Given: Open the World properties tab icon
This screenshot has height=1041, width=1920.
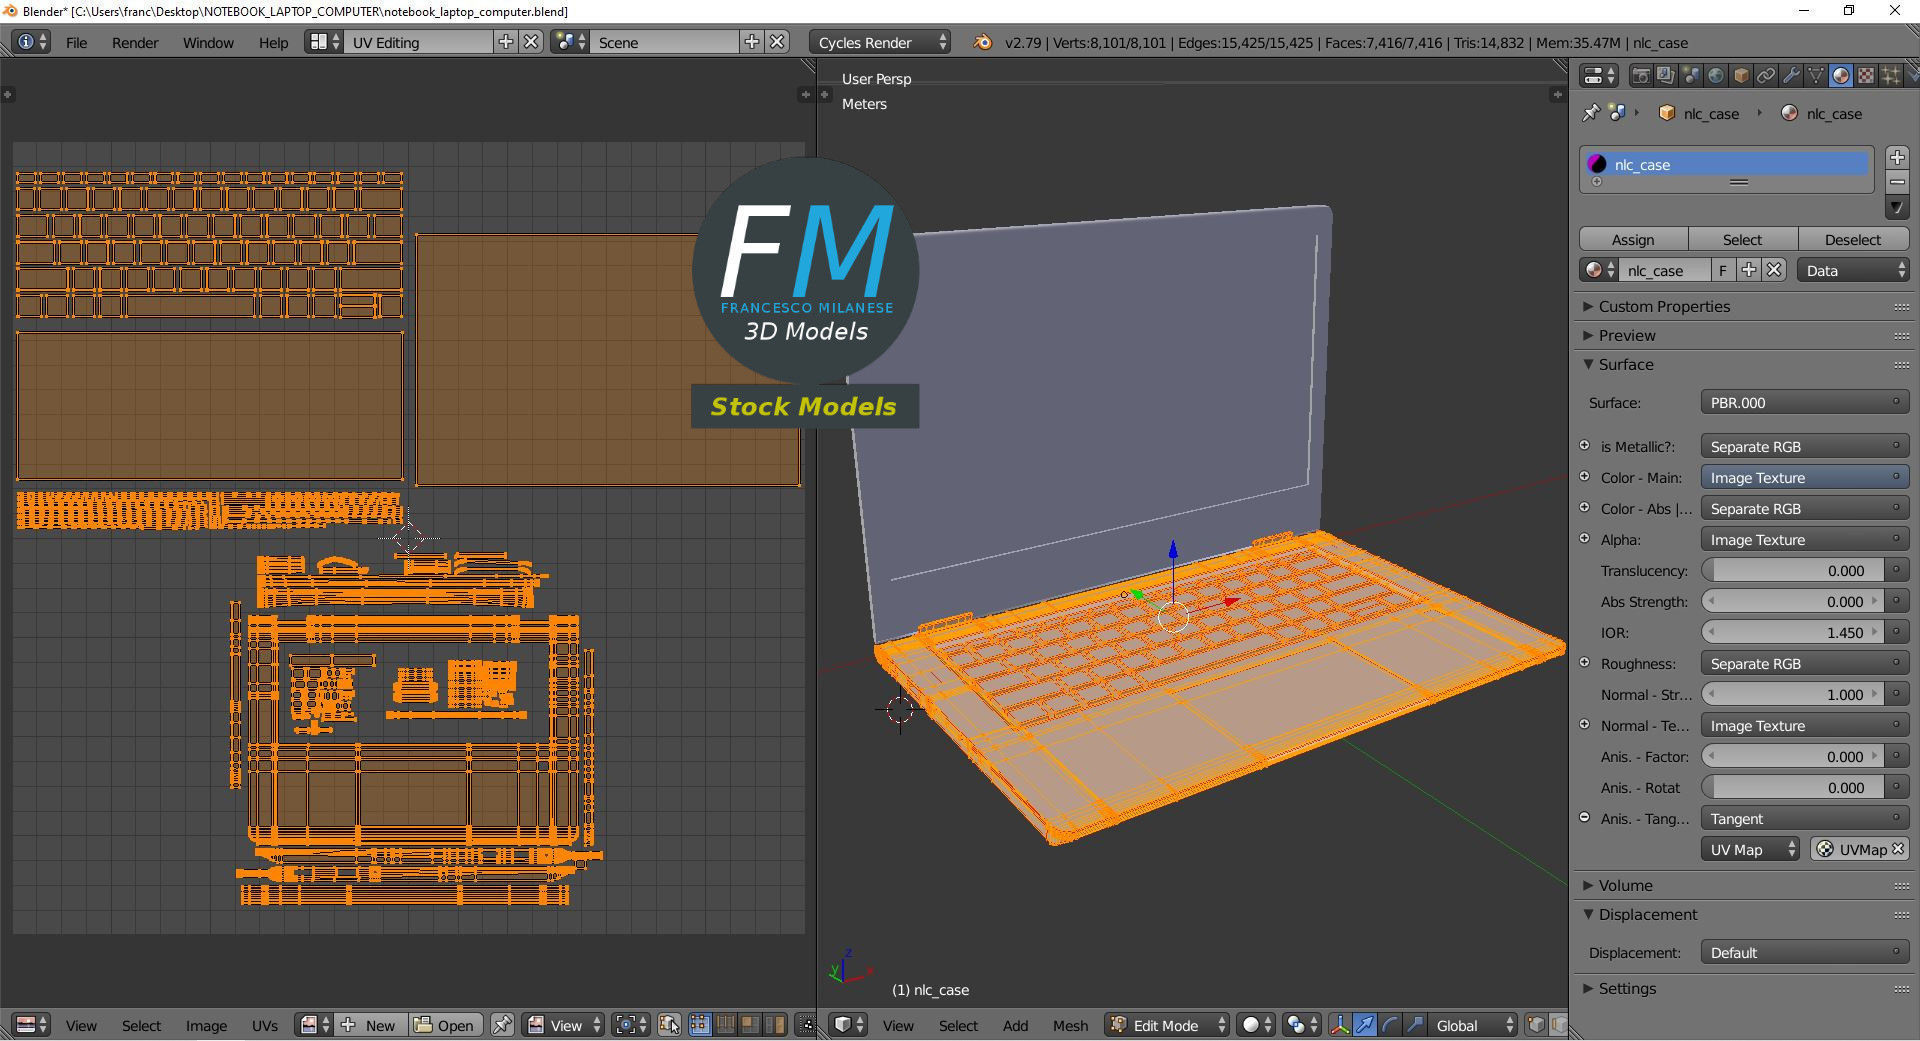Looking at the screenshot, I should (1716, 75).
